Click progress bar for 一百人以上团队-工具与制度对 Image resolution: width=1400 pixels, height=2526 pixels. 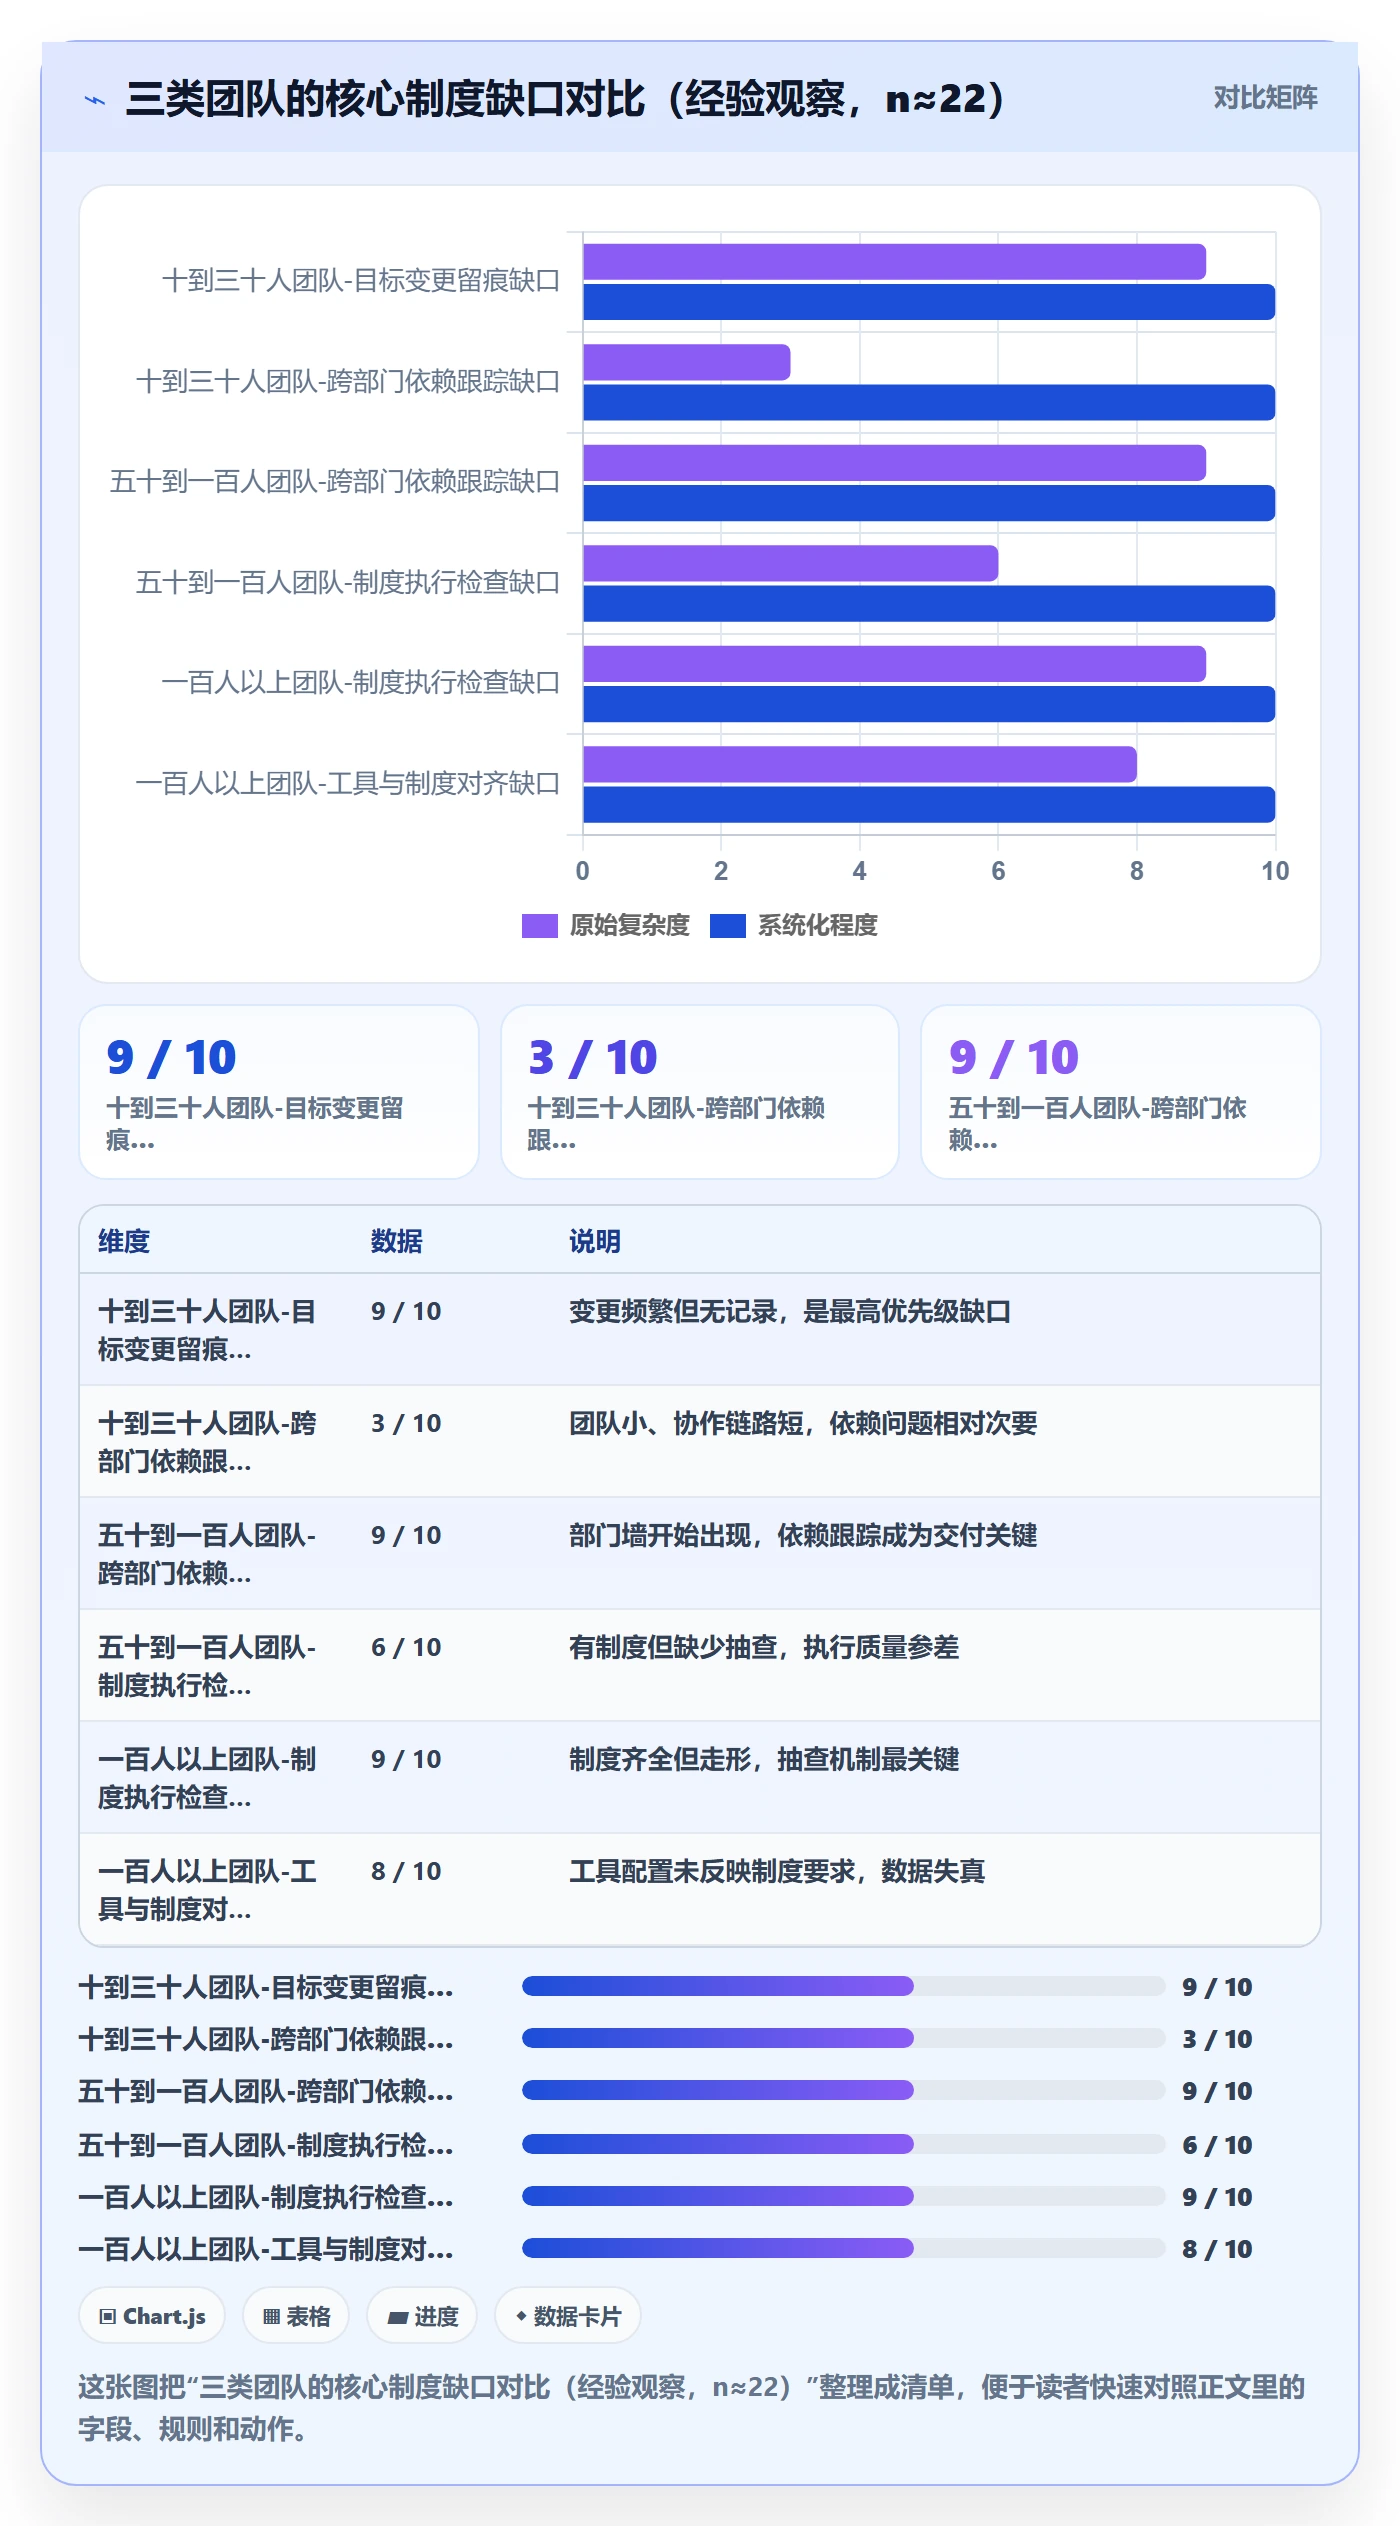(x=843, y=2248)
